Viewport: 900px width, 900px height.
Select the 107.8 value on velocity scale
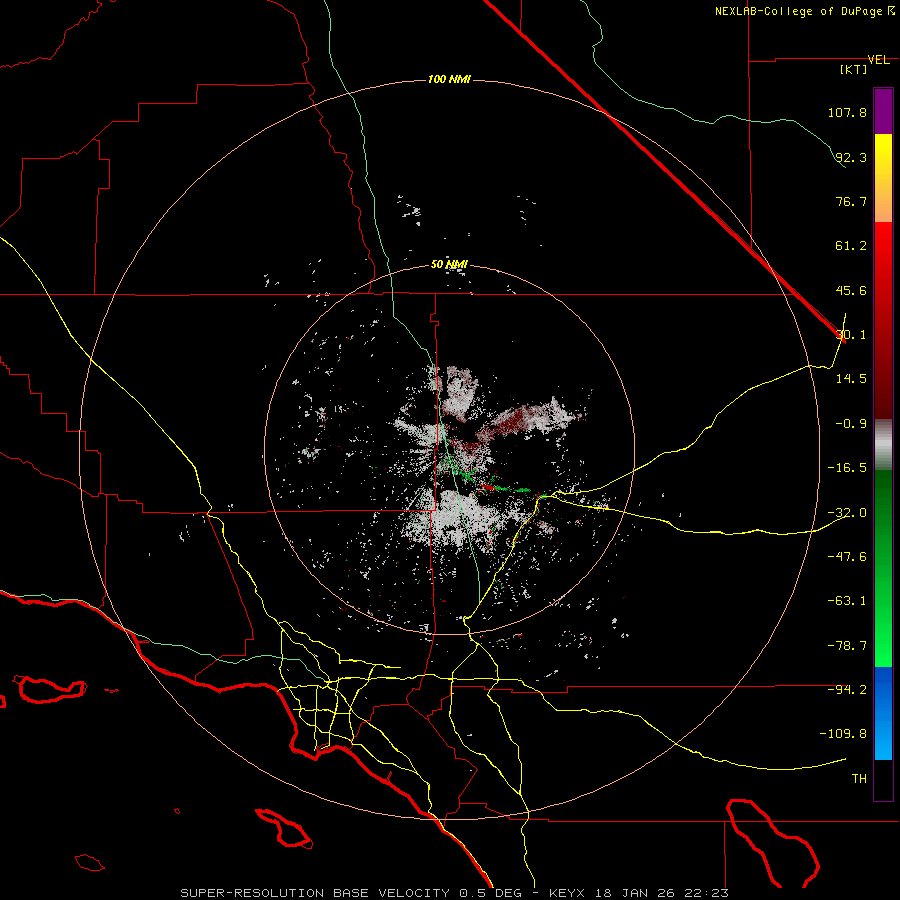pos(847,112)
